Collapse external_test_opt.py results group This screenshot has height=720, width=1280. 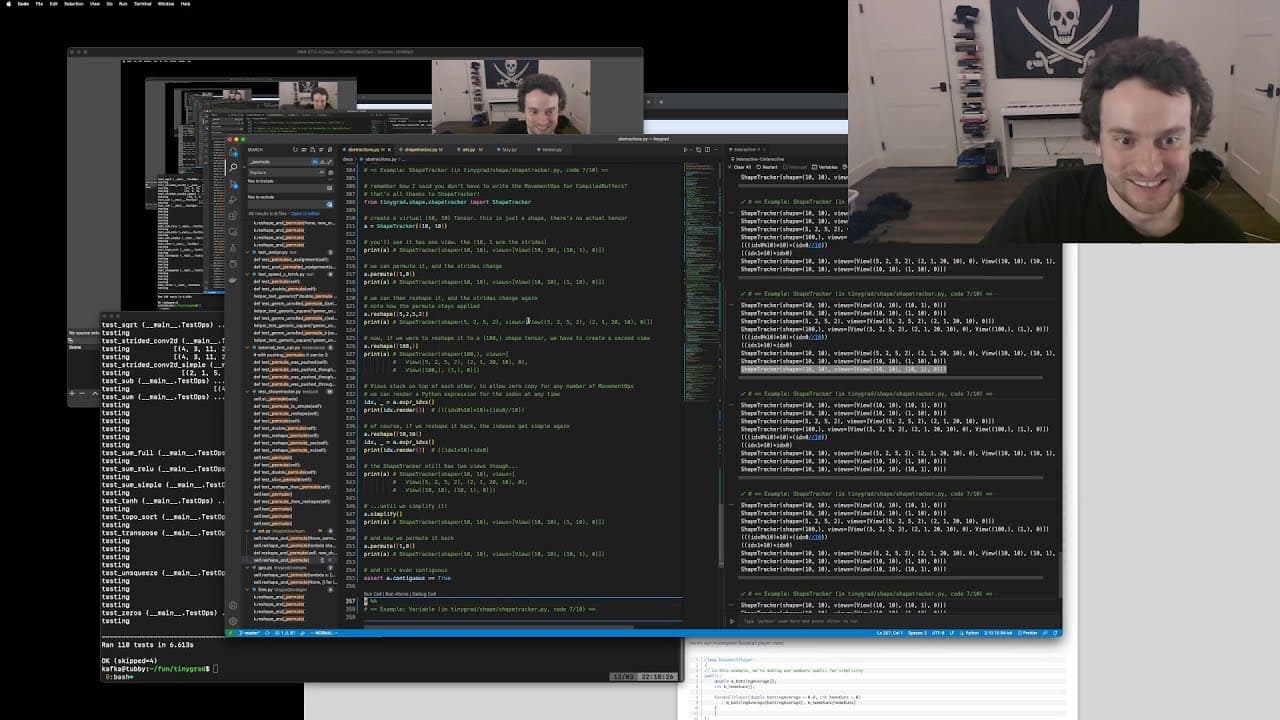coord(247,348)
